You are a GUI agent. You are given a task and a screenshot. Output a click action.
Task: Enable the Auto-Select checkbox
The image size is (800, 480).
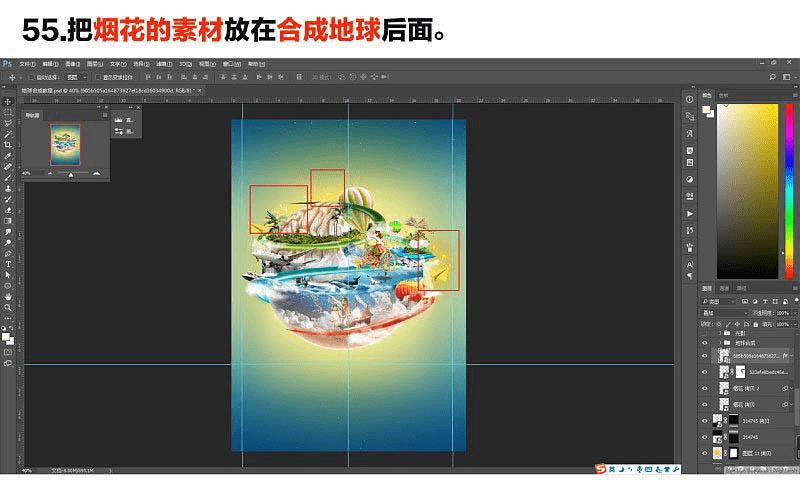31,77
